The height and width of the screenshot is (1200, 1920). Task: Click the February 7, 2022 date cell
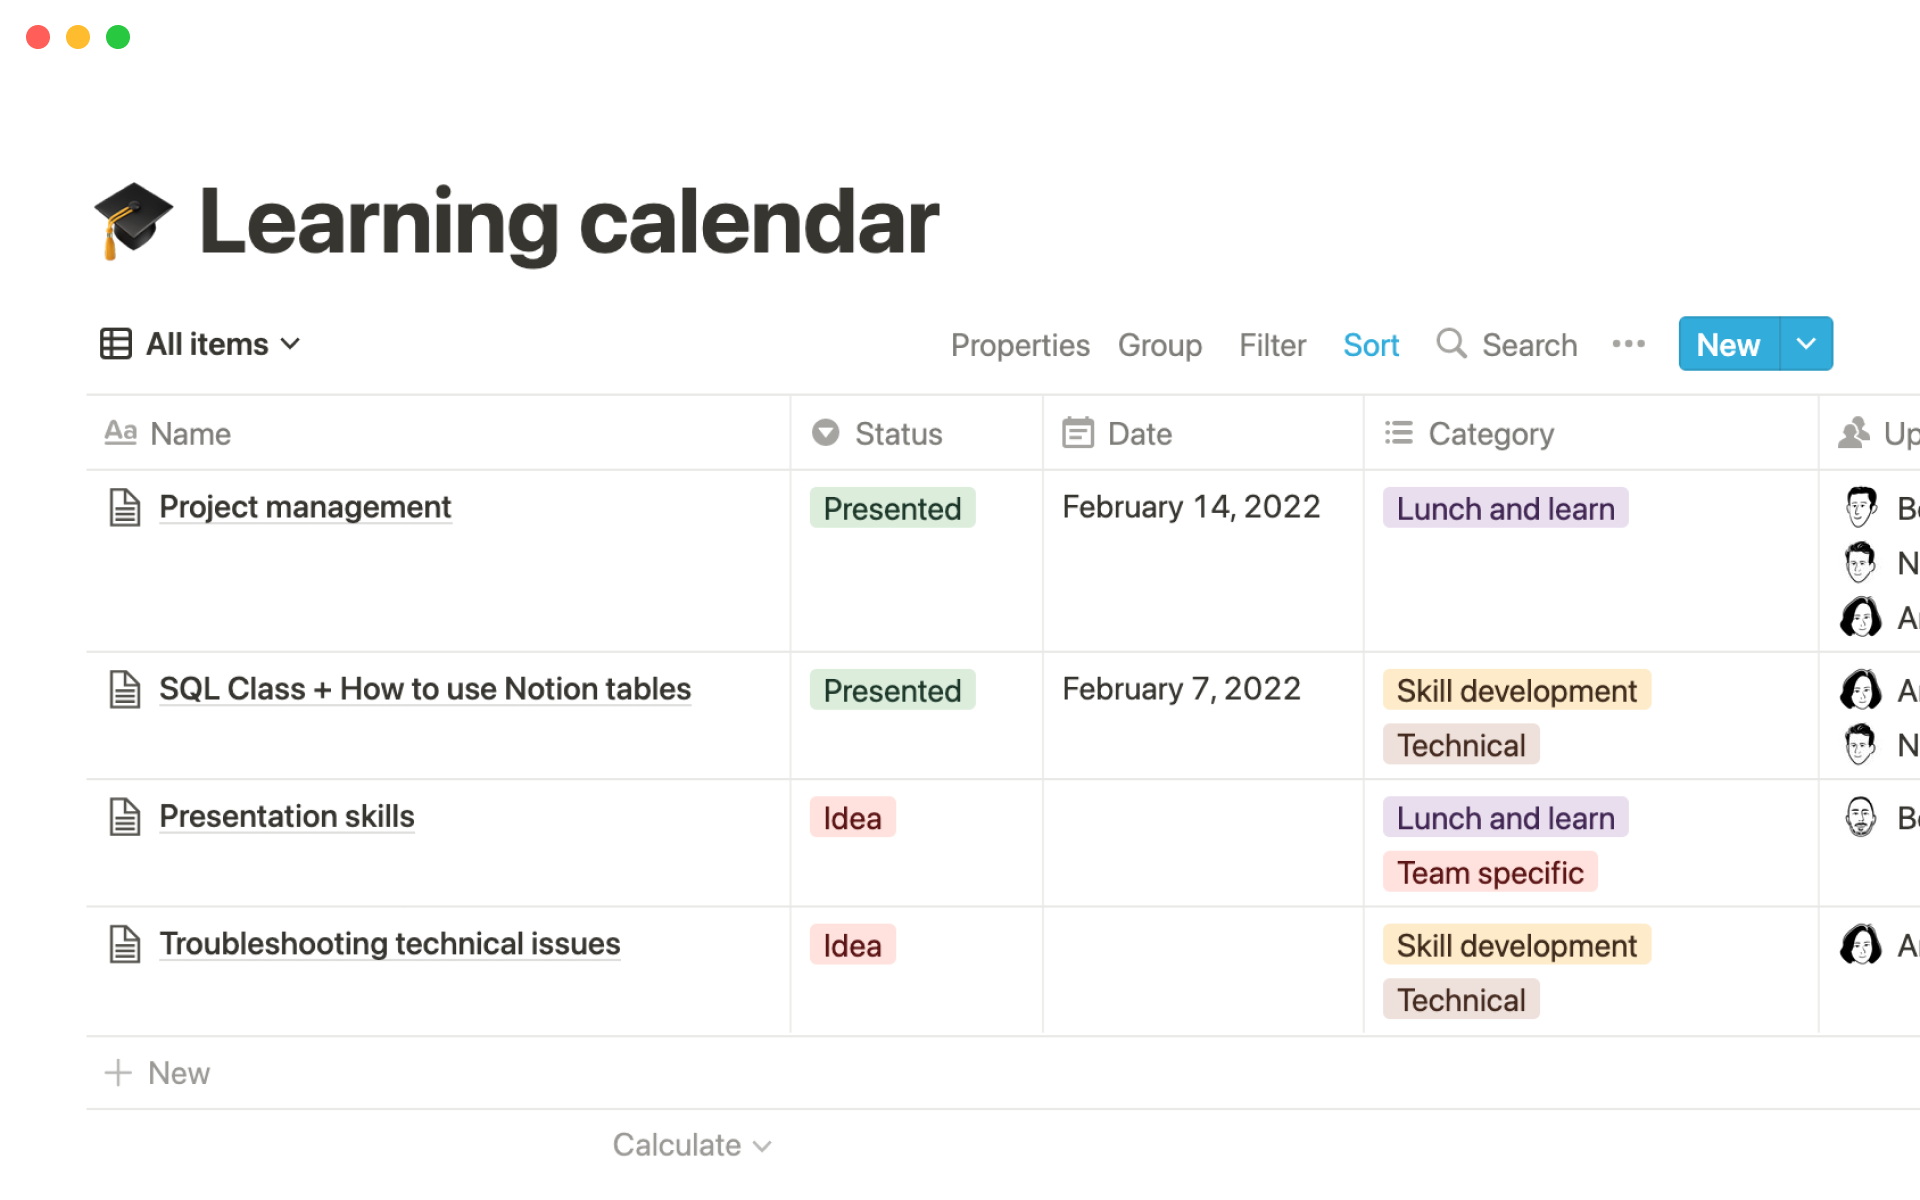tap(1181, 689)
